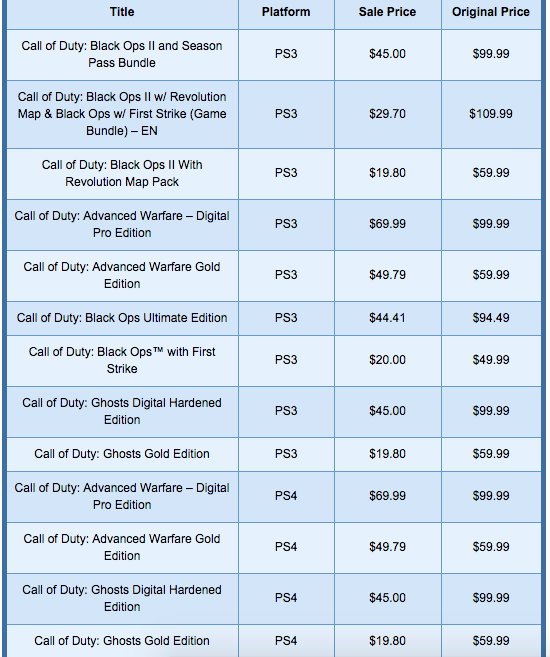The width and height of the screenshot is (550, 657).
Task: Click PS4 platform cell for Advanced Warfare Gold
Action: (x=286, y=547)
